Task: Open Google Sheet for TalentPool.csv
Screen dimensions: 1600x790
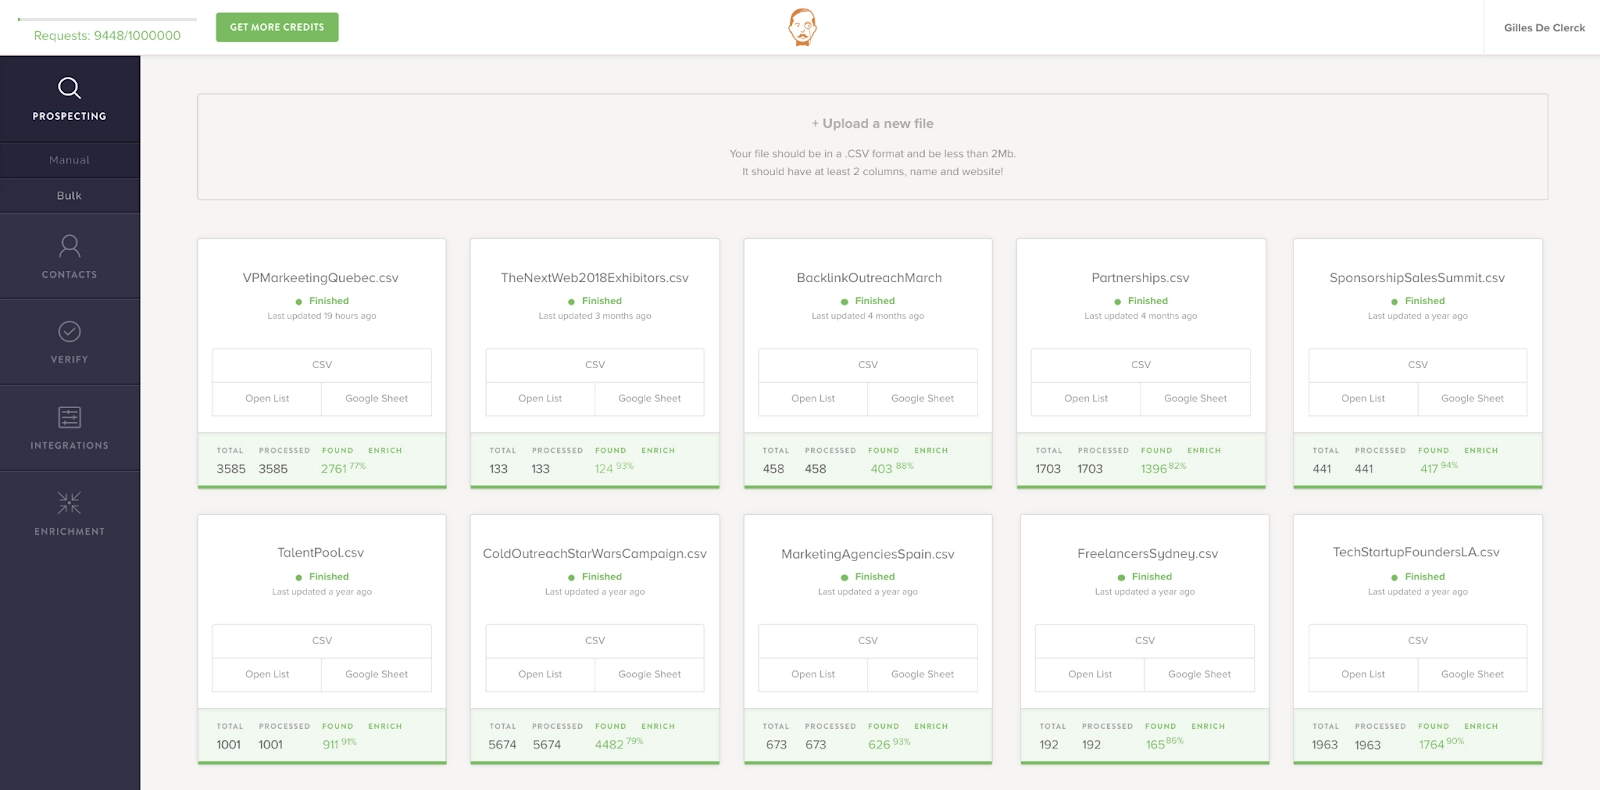Action: [x=377, y=675]
